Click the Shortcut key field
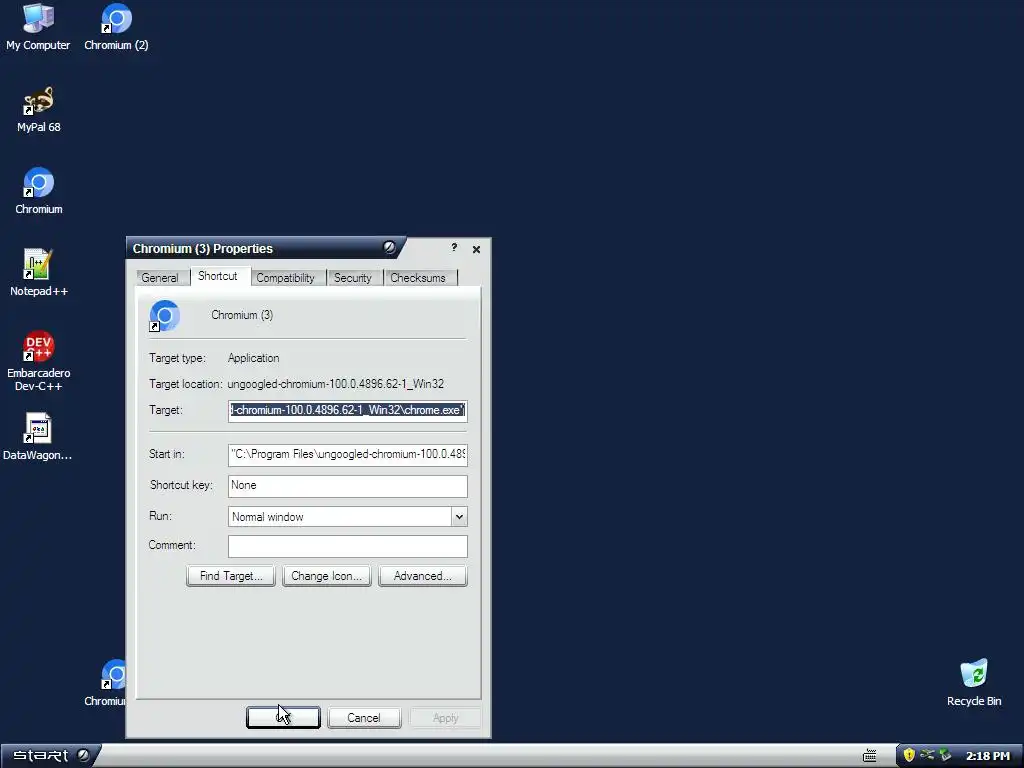Screen dimensions: 1024x768 (347, 486)
